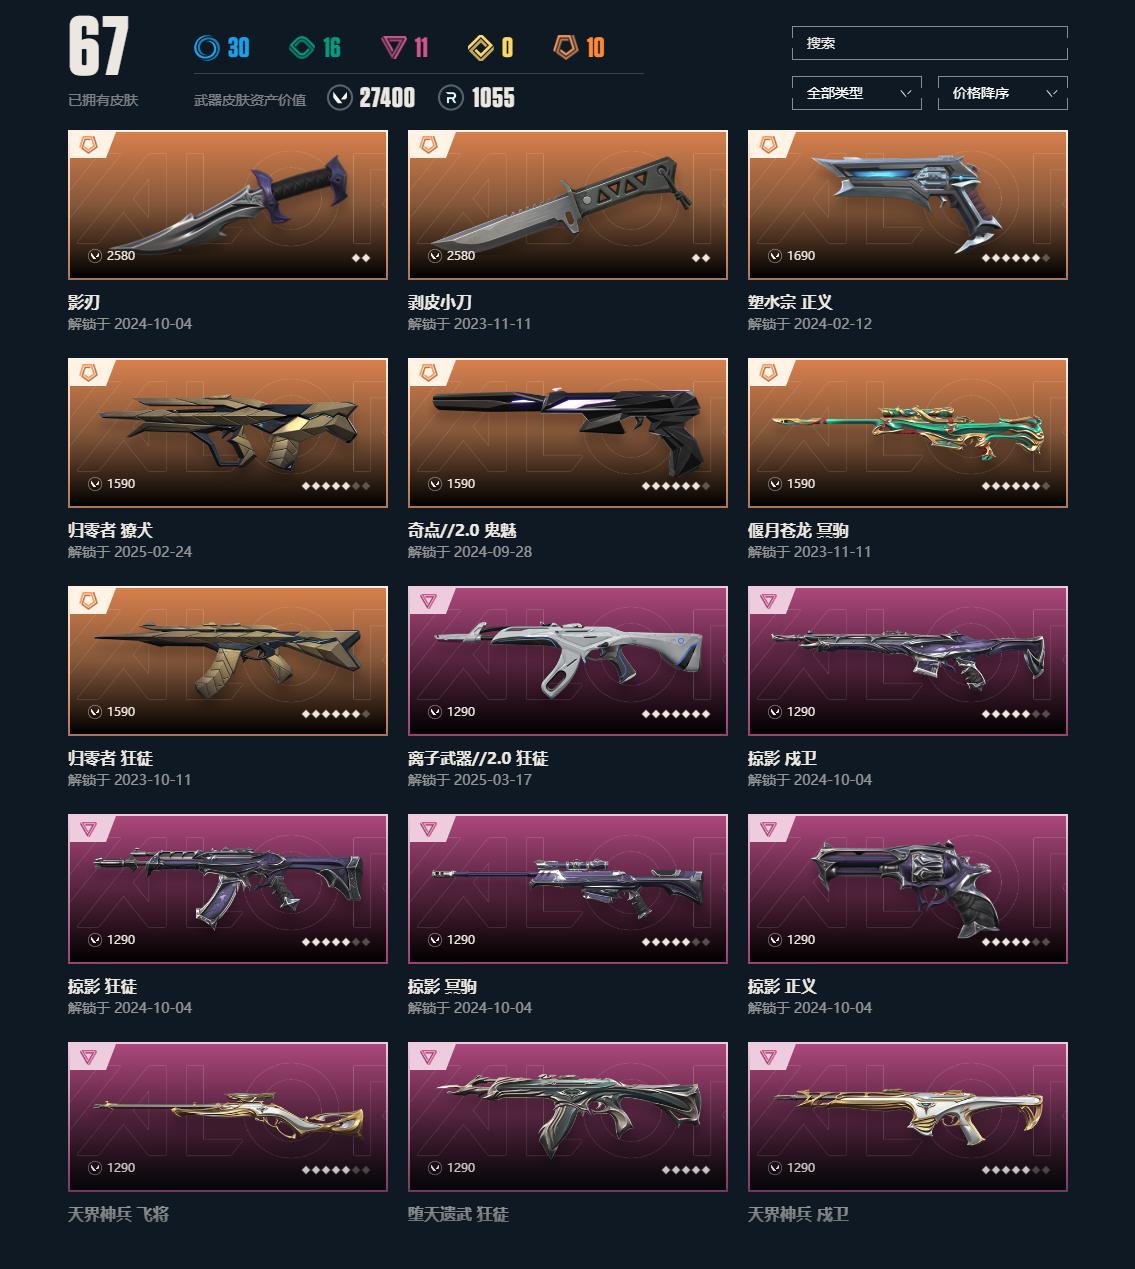Screen dimensions: 1135x1269
Task: Click the VP currency icon beside 27400
Action: pos(340,97)
